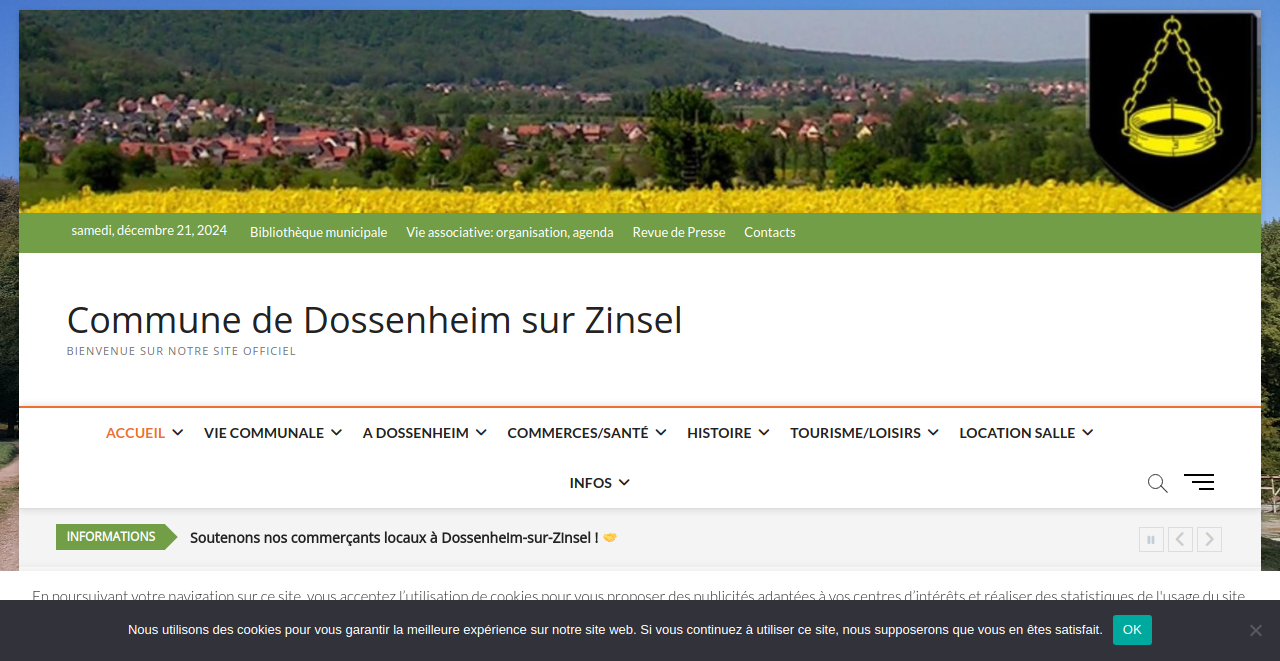Screen dimensions: 1280x661
Task: Open the search magnifier icon
Action: tap(1157, 483)
